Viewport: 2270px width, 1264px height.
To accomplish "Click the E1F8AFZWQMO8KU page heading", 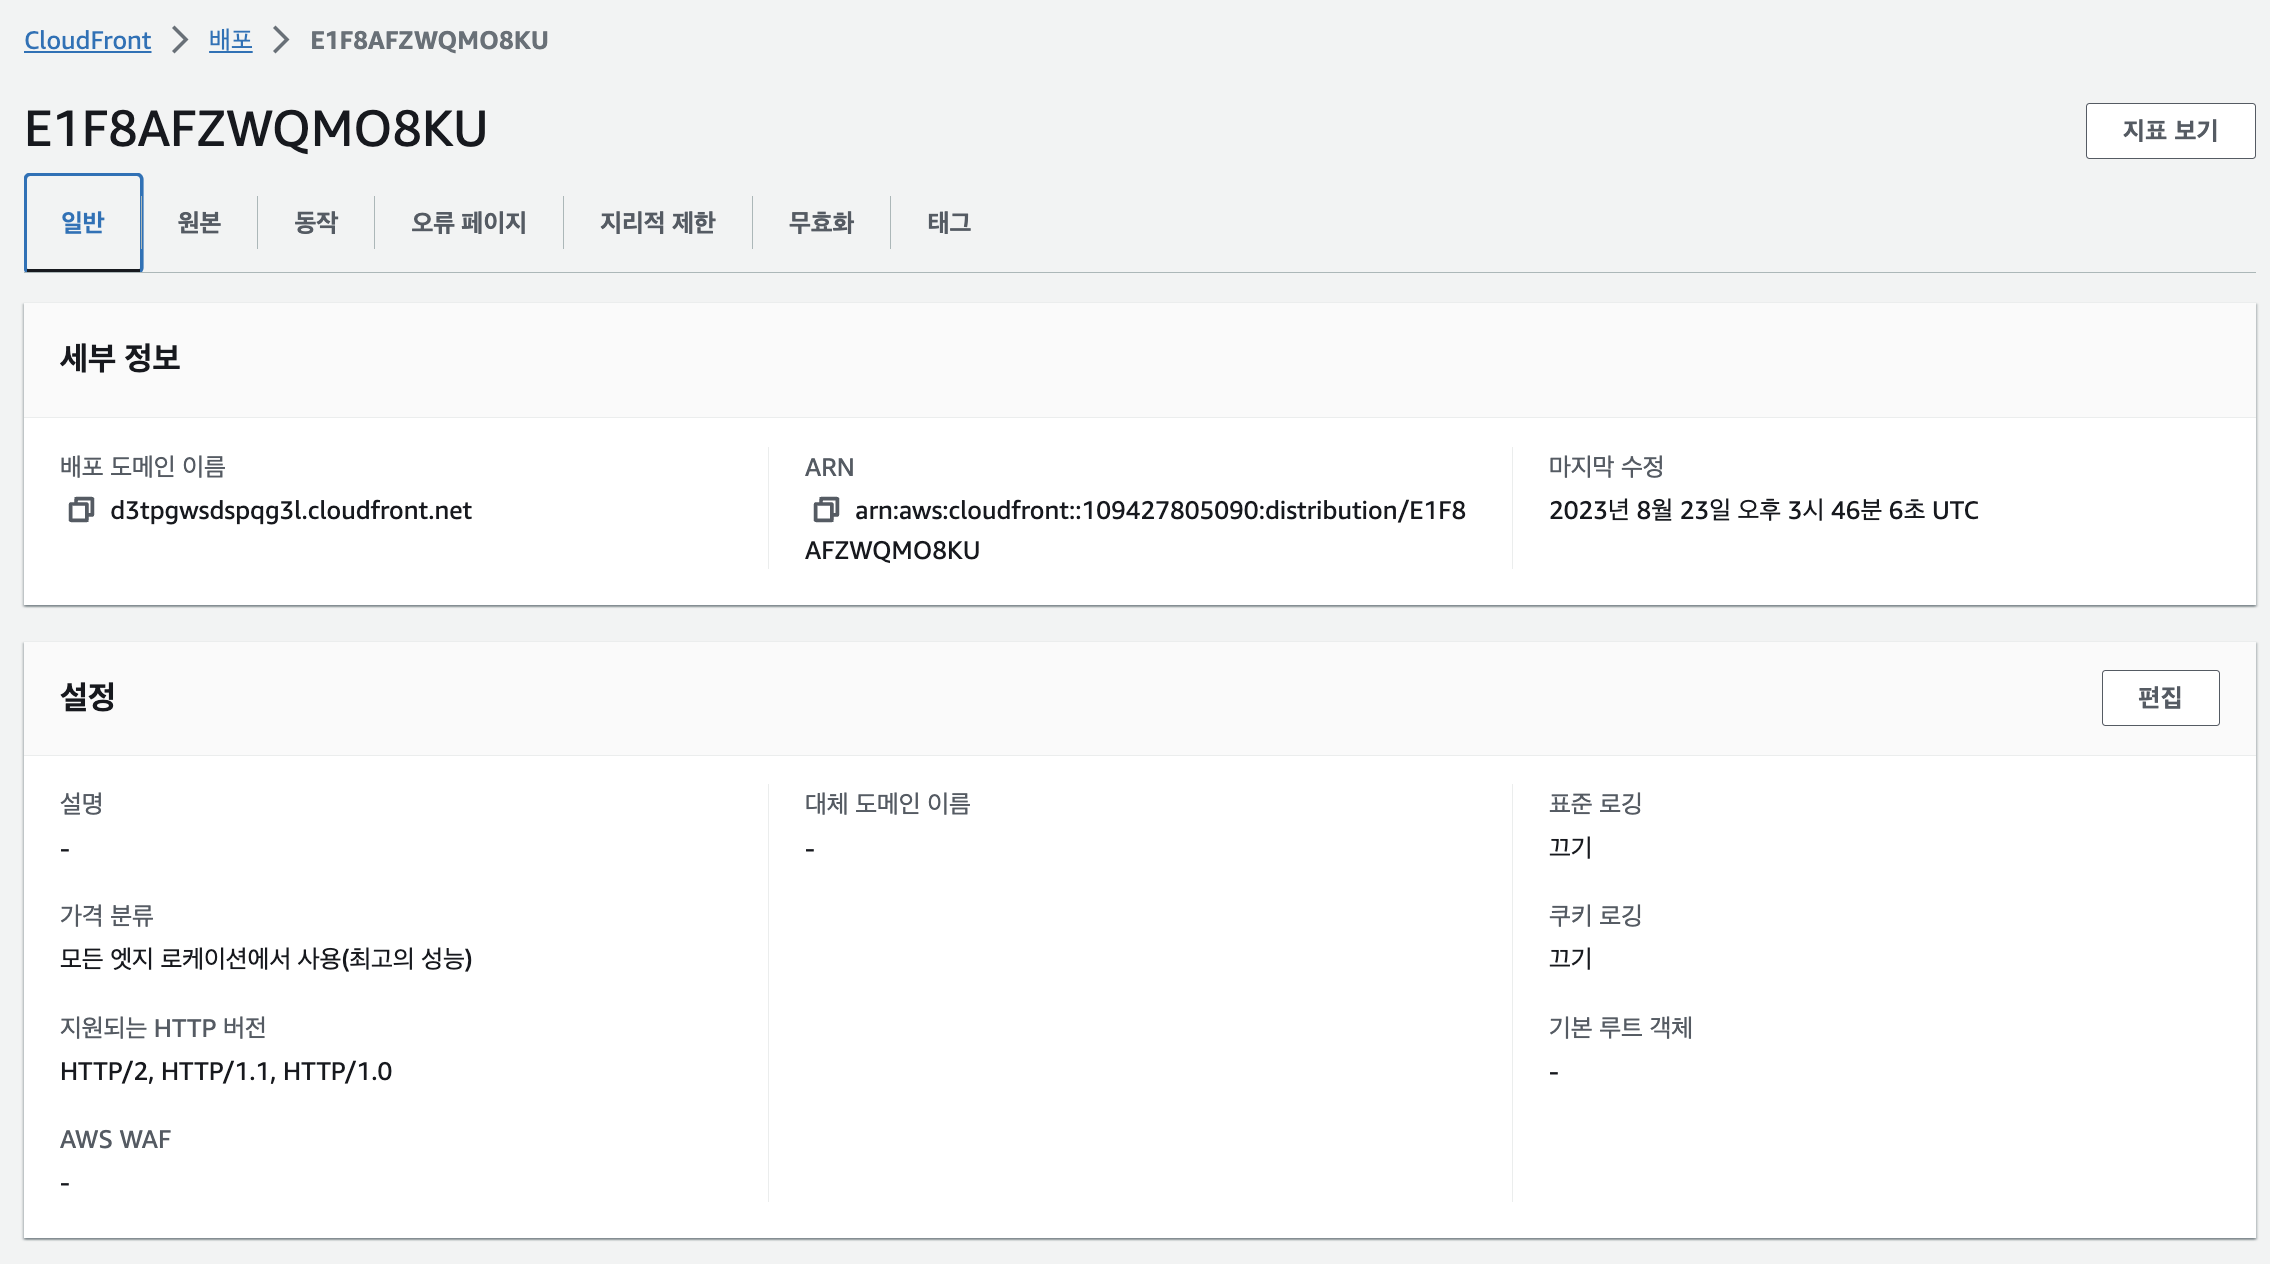I will [x=255, y=129].
